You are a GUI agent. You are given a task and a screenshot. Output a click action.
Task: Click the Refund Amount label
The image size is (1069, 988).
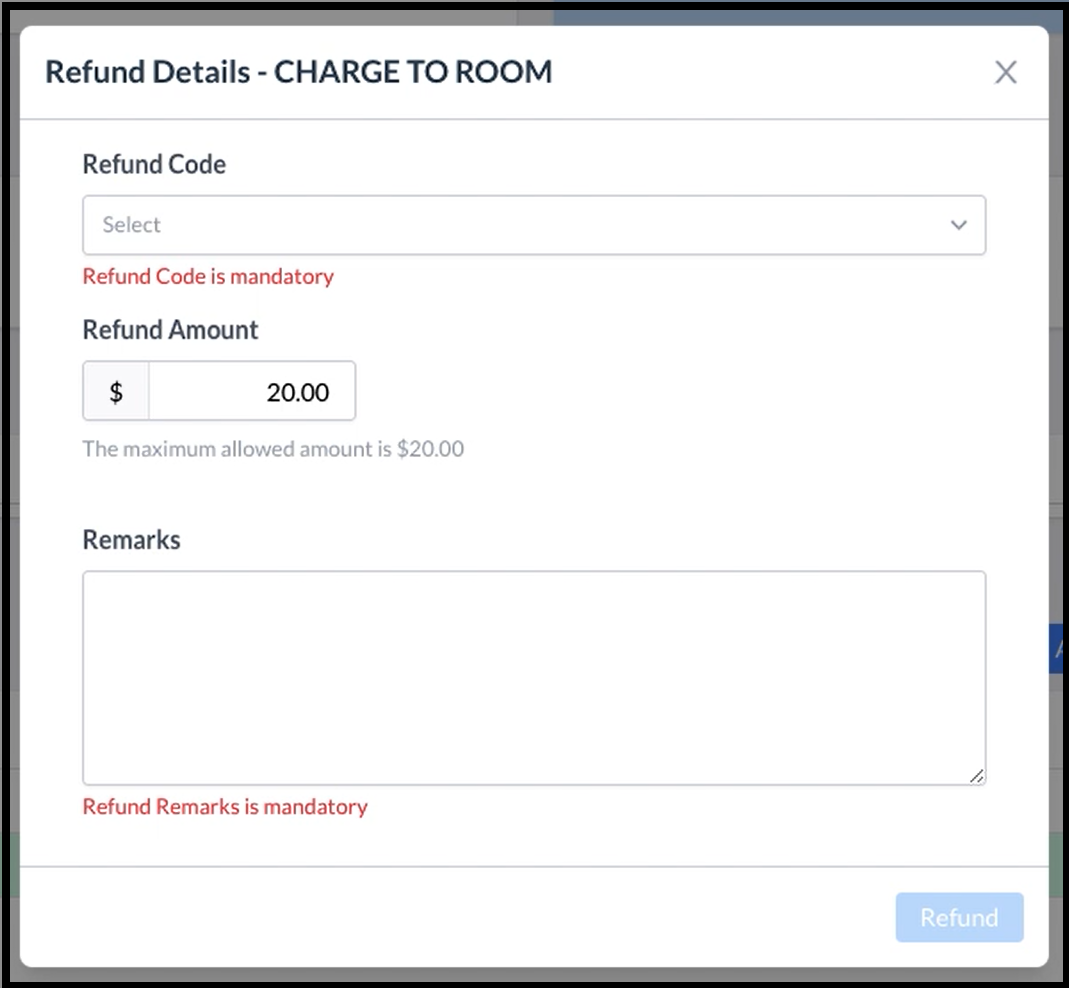pos(170,330)
